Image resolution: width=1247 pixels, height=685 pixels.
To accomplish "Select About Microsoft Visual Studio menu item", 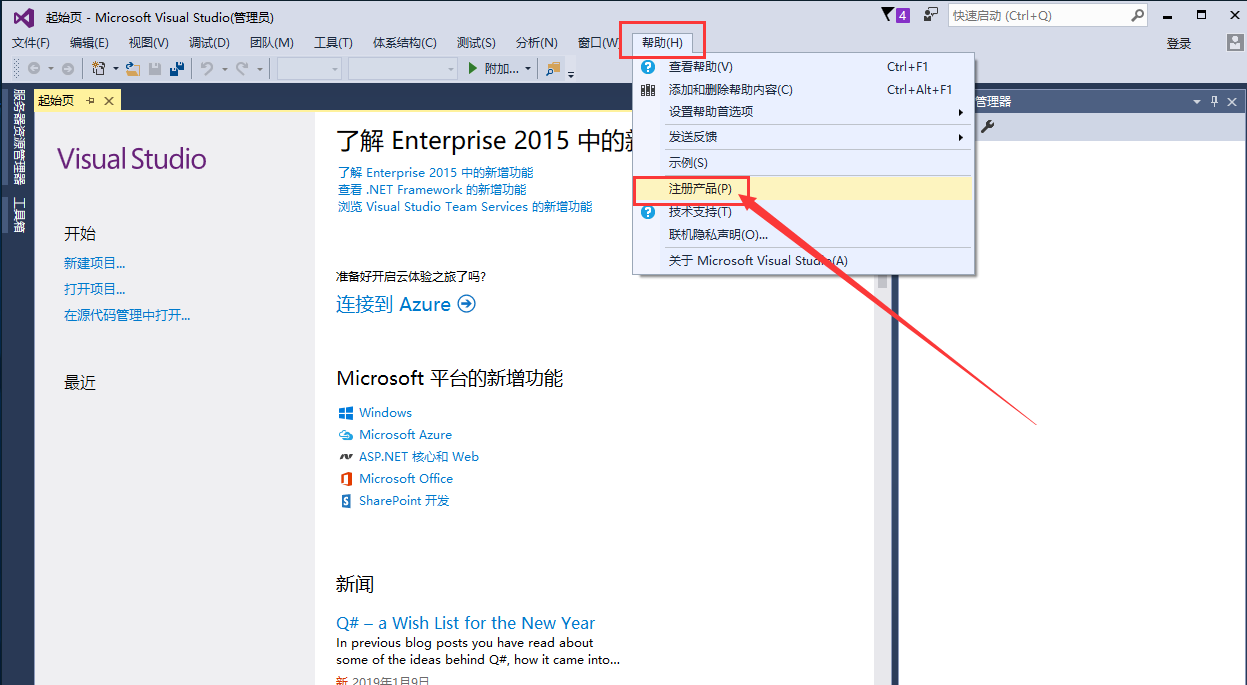I will pyautogui.click(x=804, y=261).
